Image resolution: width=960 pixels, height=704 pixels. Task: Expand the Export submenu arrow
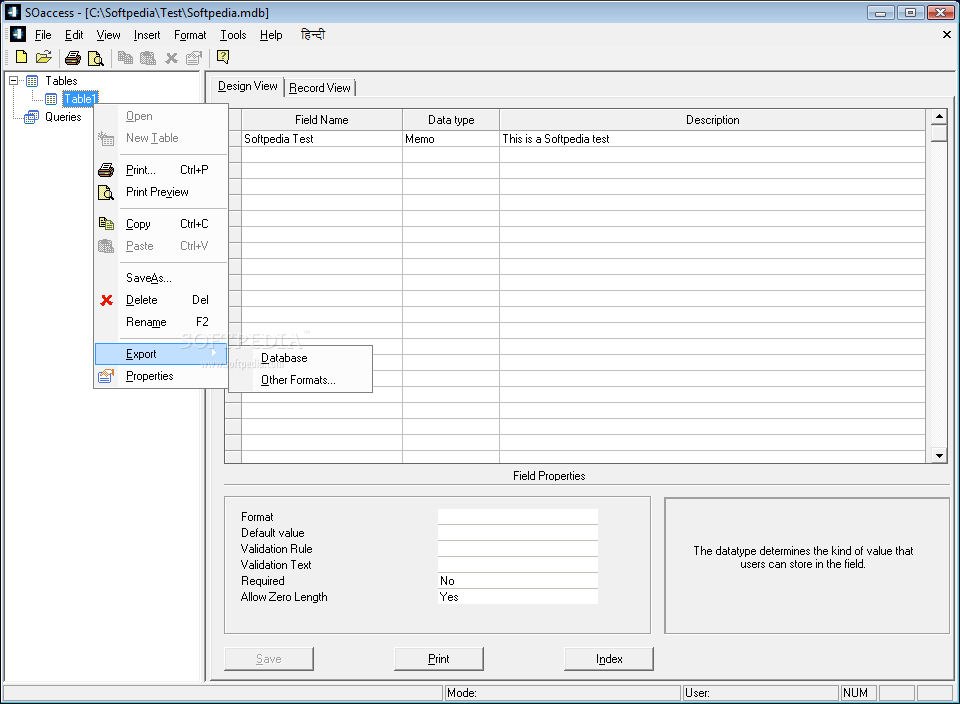click(x=214, y=353)
